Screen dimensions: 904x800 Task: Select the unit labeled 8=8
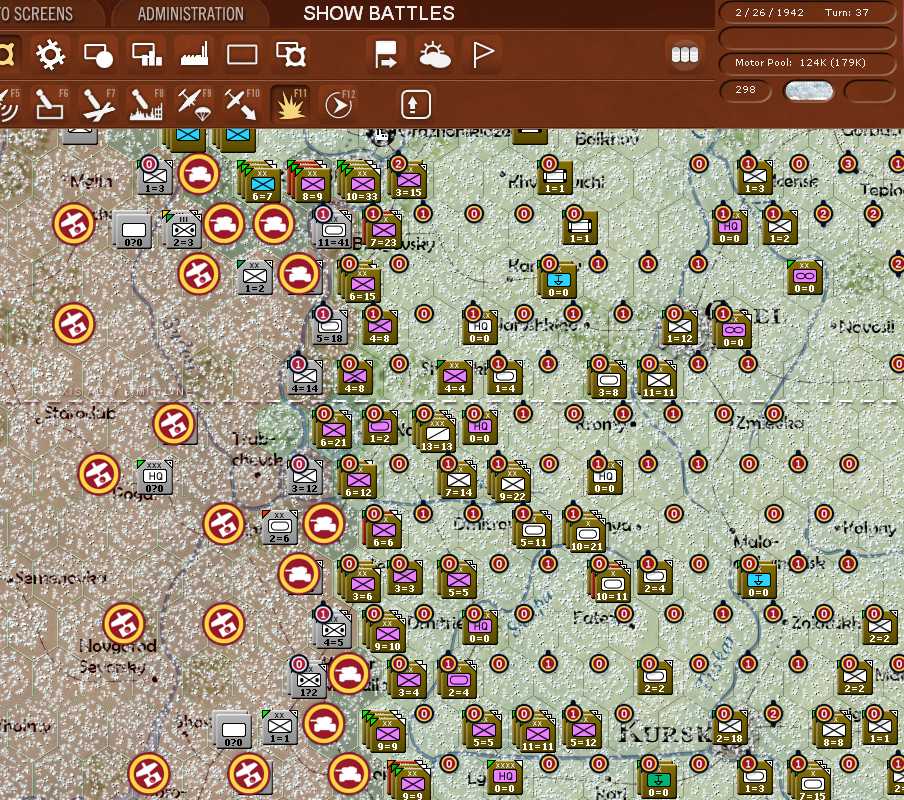833,732
